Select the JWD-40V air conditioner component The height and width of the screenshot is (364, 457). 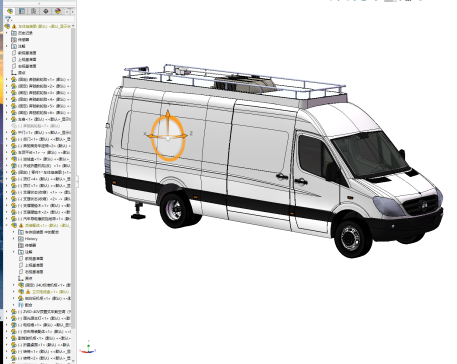[x=41, y=312]
